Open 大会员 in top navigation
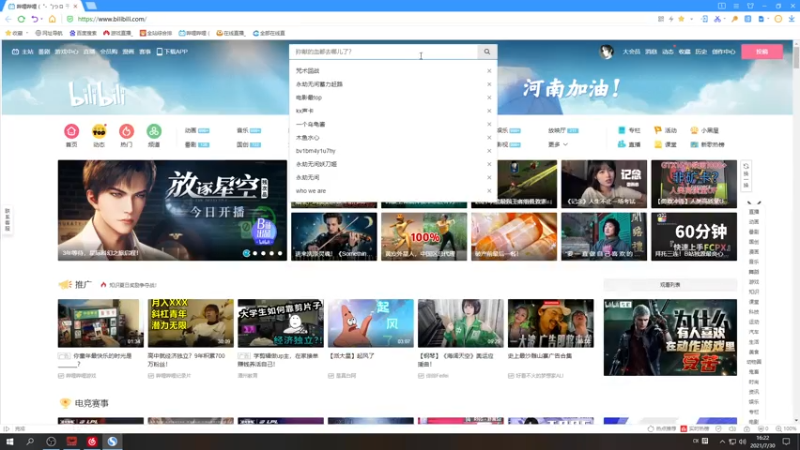800x450 pixels. pyautogui.click(x=631, y=52)
